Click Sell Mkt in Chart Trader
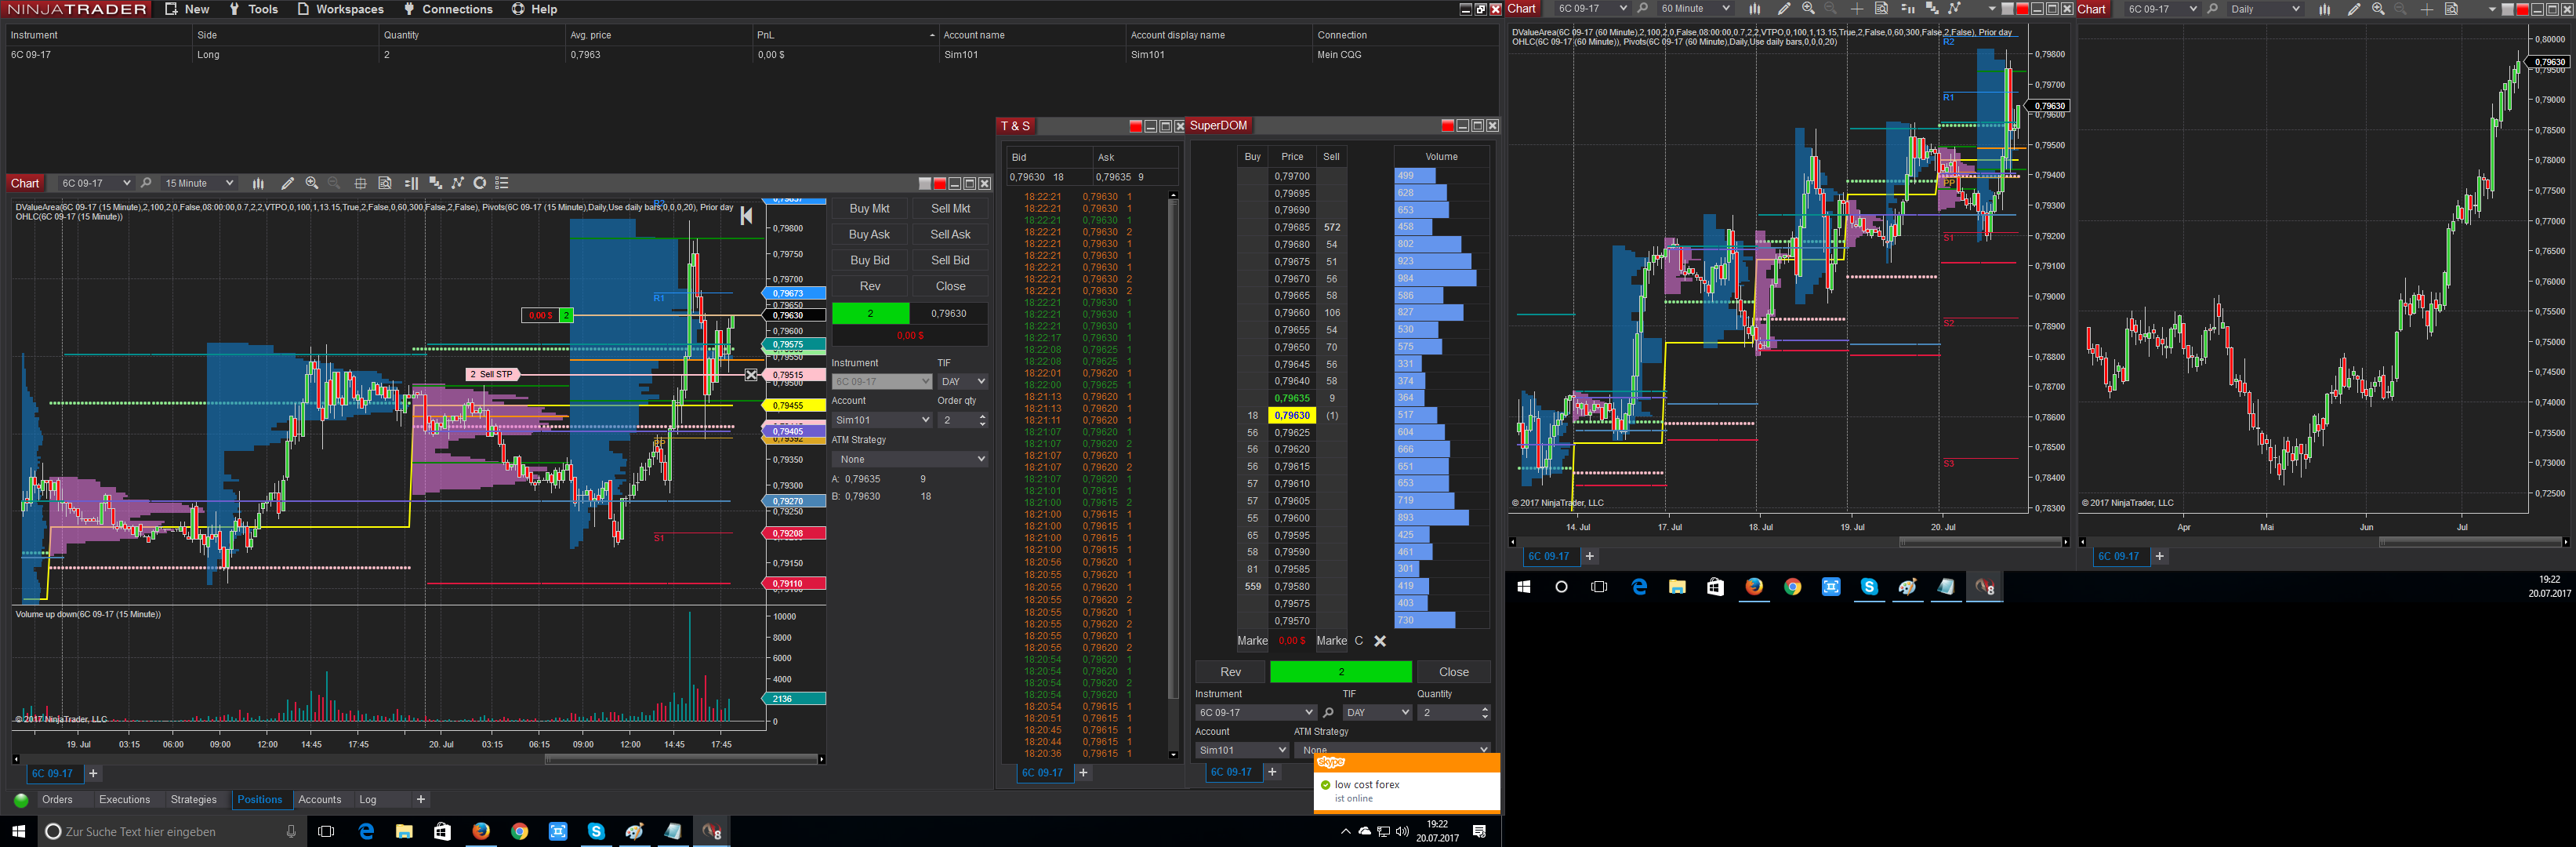The width and height of the screenshot is (2576, 847). pyautogui.click(x=950, y=208)
